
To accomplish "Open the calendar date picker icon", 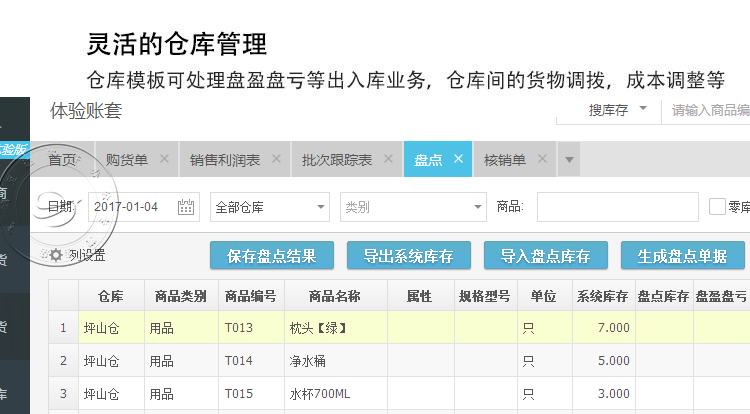I will [186, 207].
